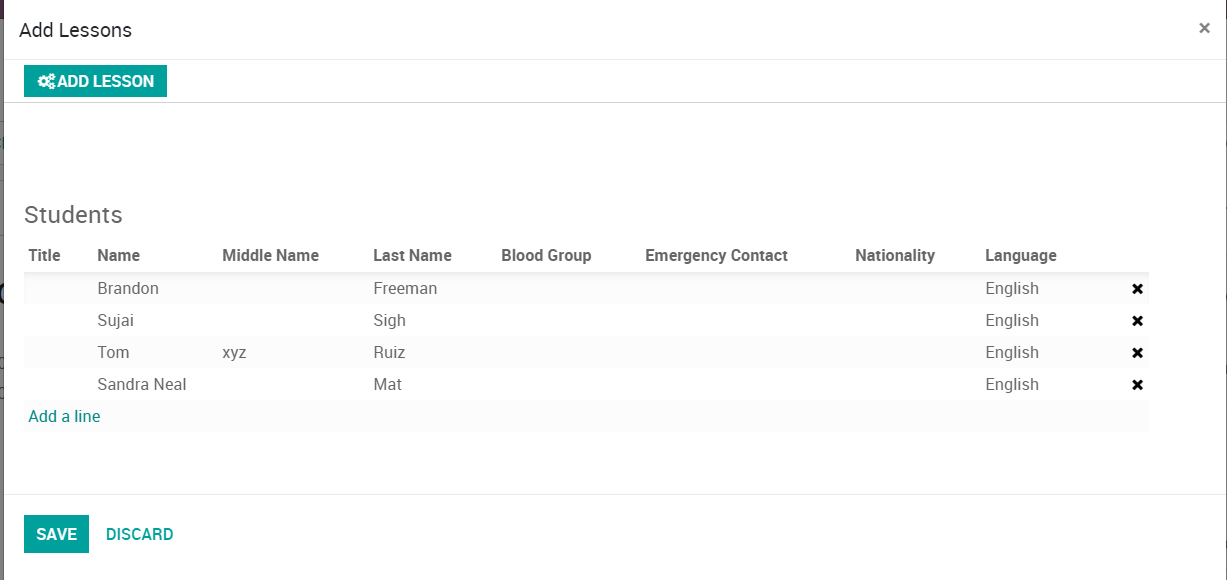Save the lesson form
Image resolution: width=1227 pixels, height=580 pixels.
pos(56,534)
